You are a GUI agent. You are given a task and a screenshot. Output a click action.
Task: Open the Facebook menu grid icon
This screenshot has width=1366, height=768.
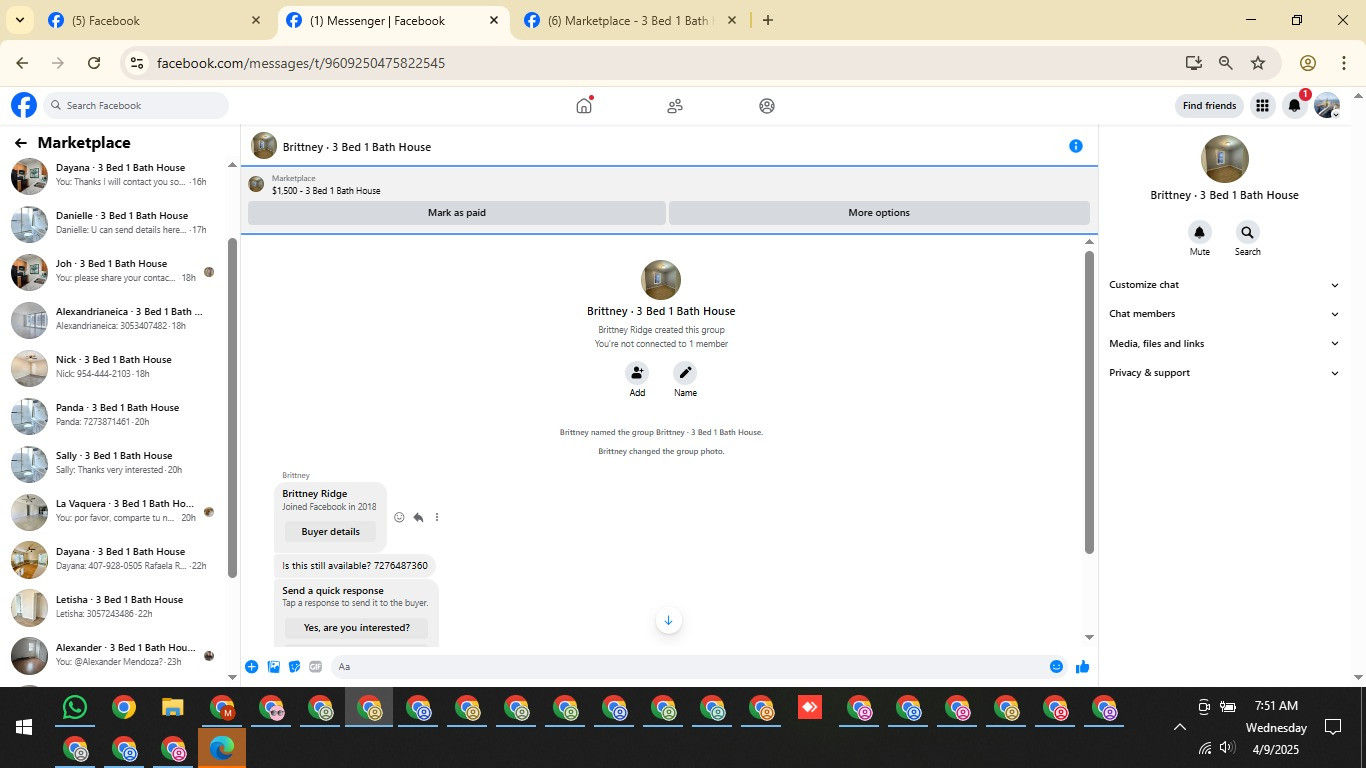pos(1262,105)
